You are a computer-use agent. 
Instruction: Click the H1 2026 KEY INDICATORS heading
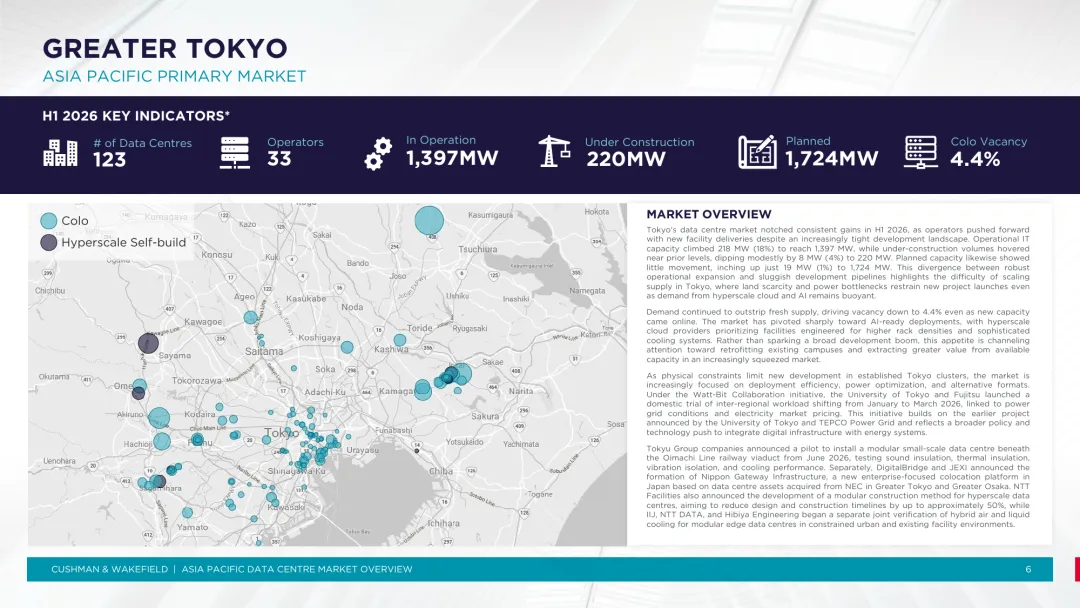coord(136,116)
